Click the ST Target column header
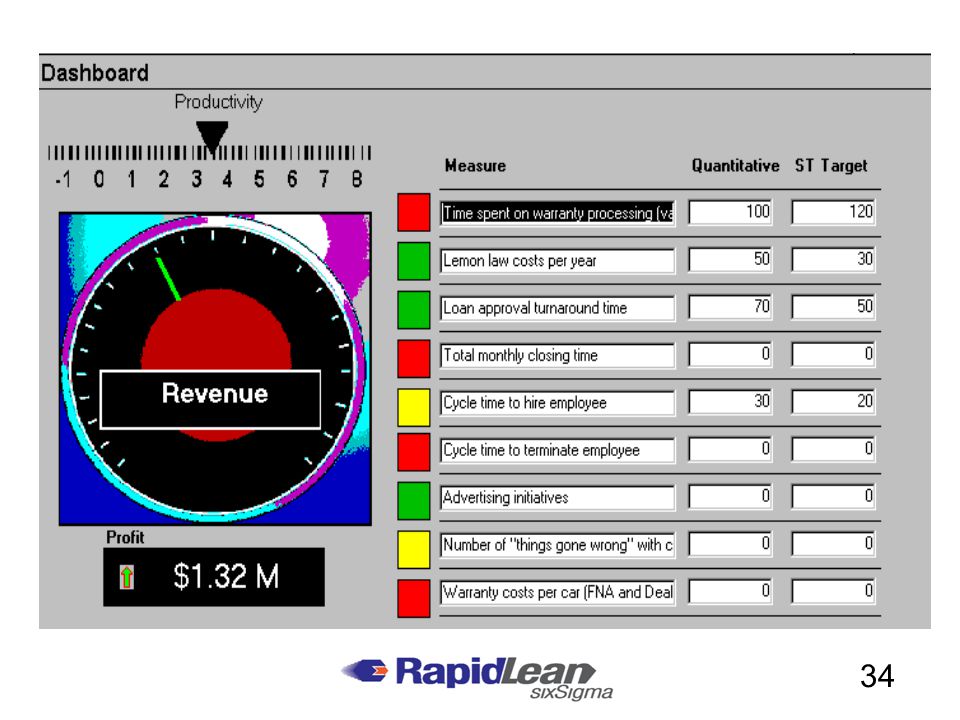960x720 pixels. 831,167
